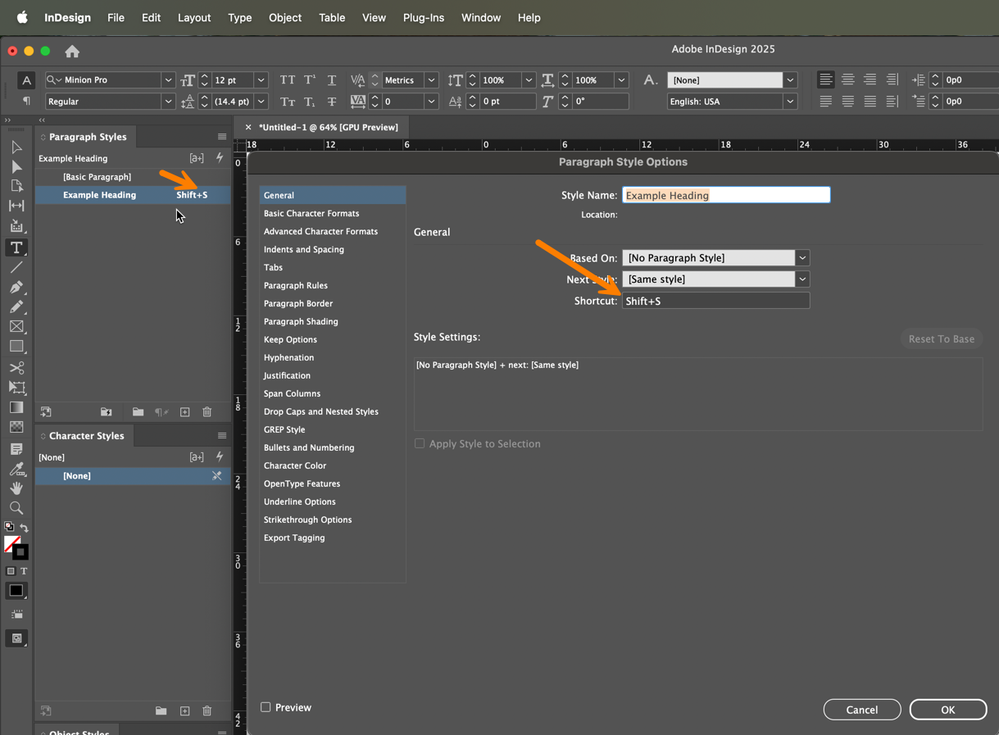Image resolution: width=999 pixels, height=735 pixels.
Task: Toggle Superscript formatting
Action: pos(310,80)
